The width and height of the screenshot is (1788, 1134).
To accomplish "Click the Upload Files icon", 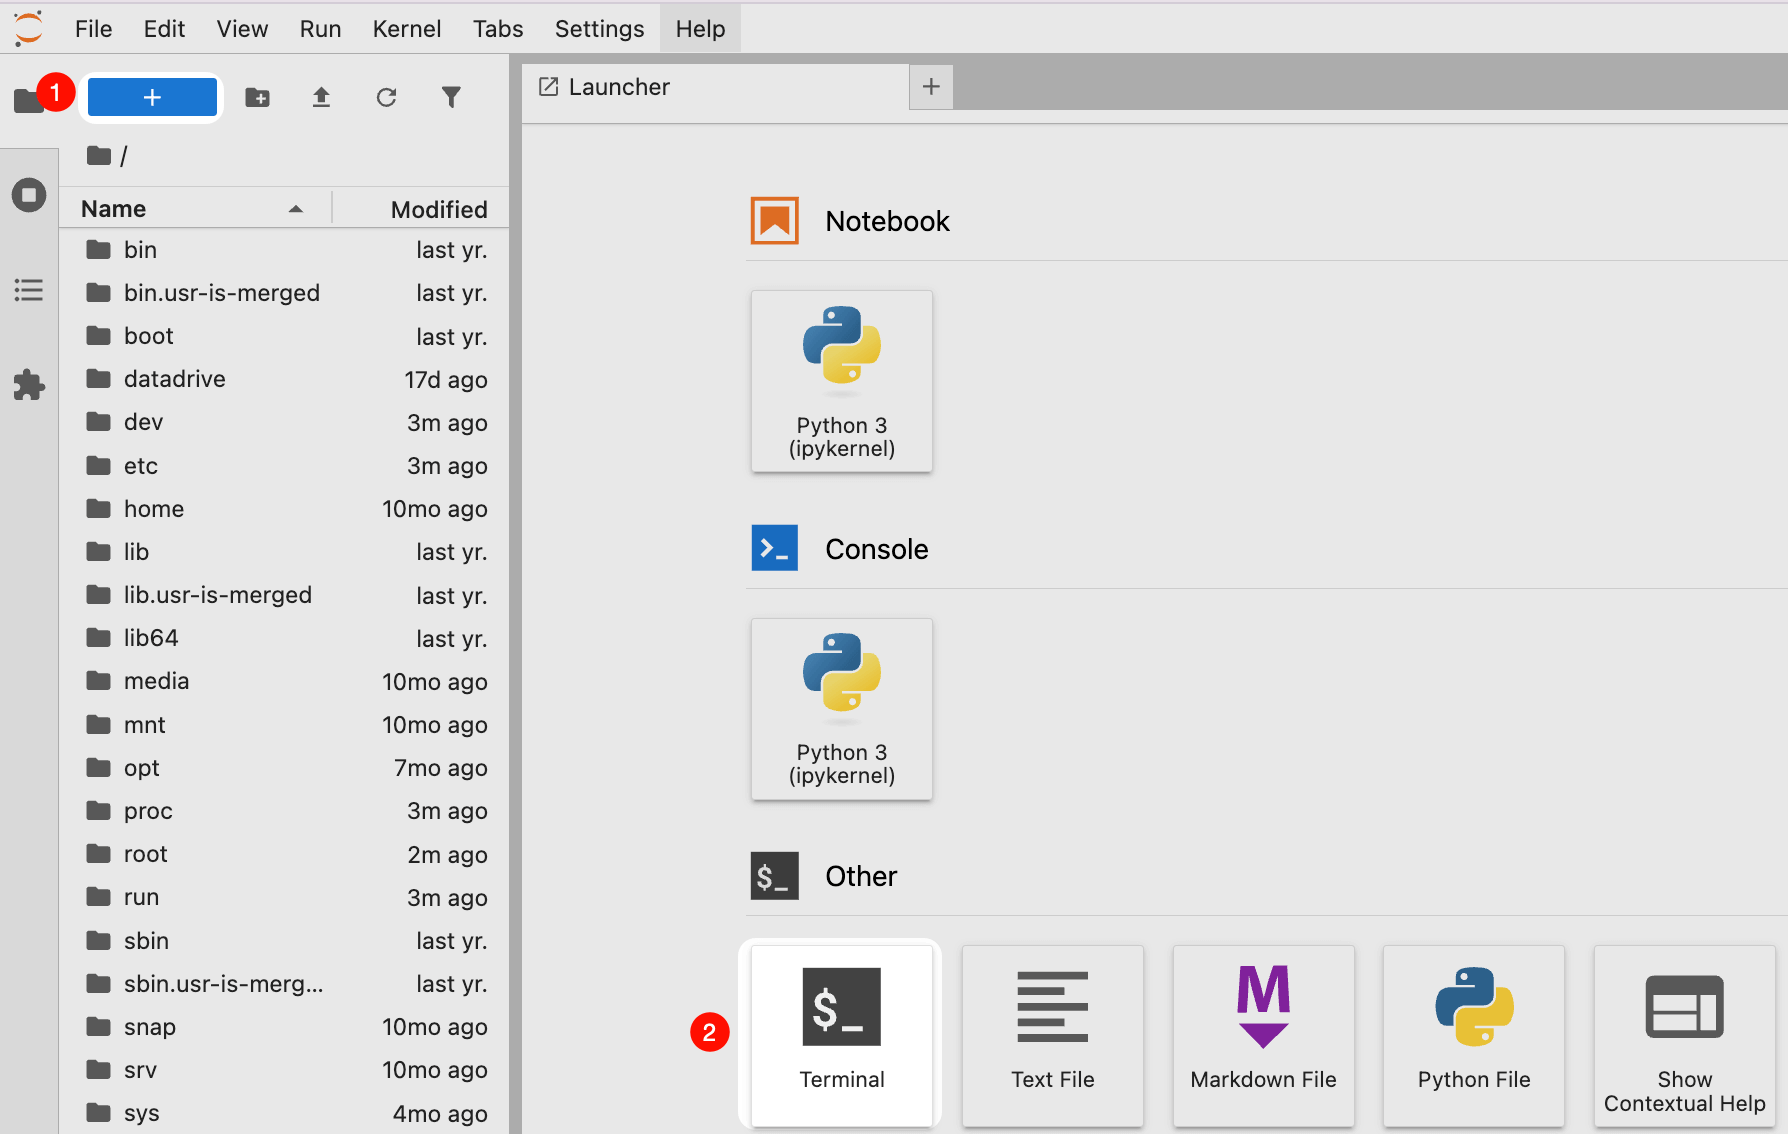I will coord(321,97).
